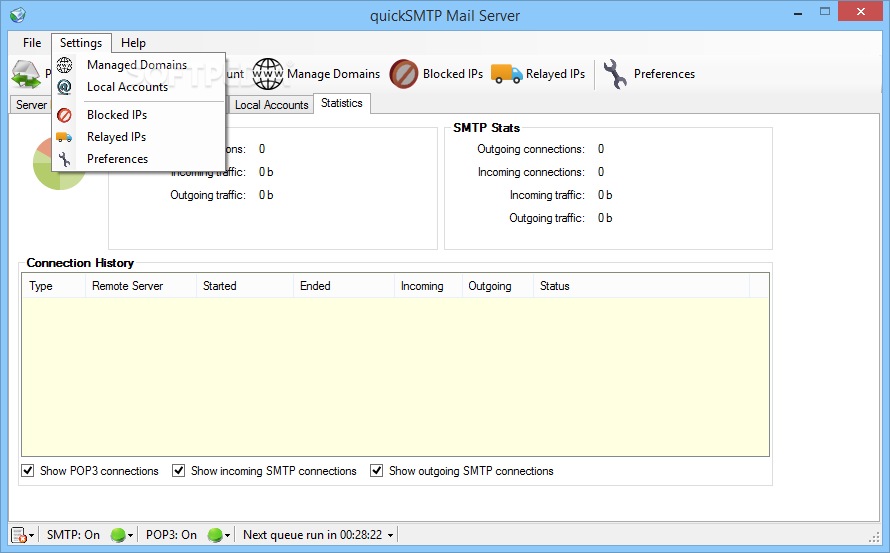Sort by Incoming column header
Viewport: 890px width, 553px height.
(x=429, y=286)
